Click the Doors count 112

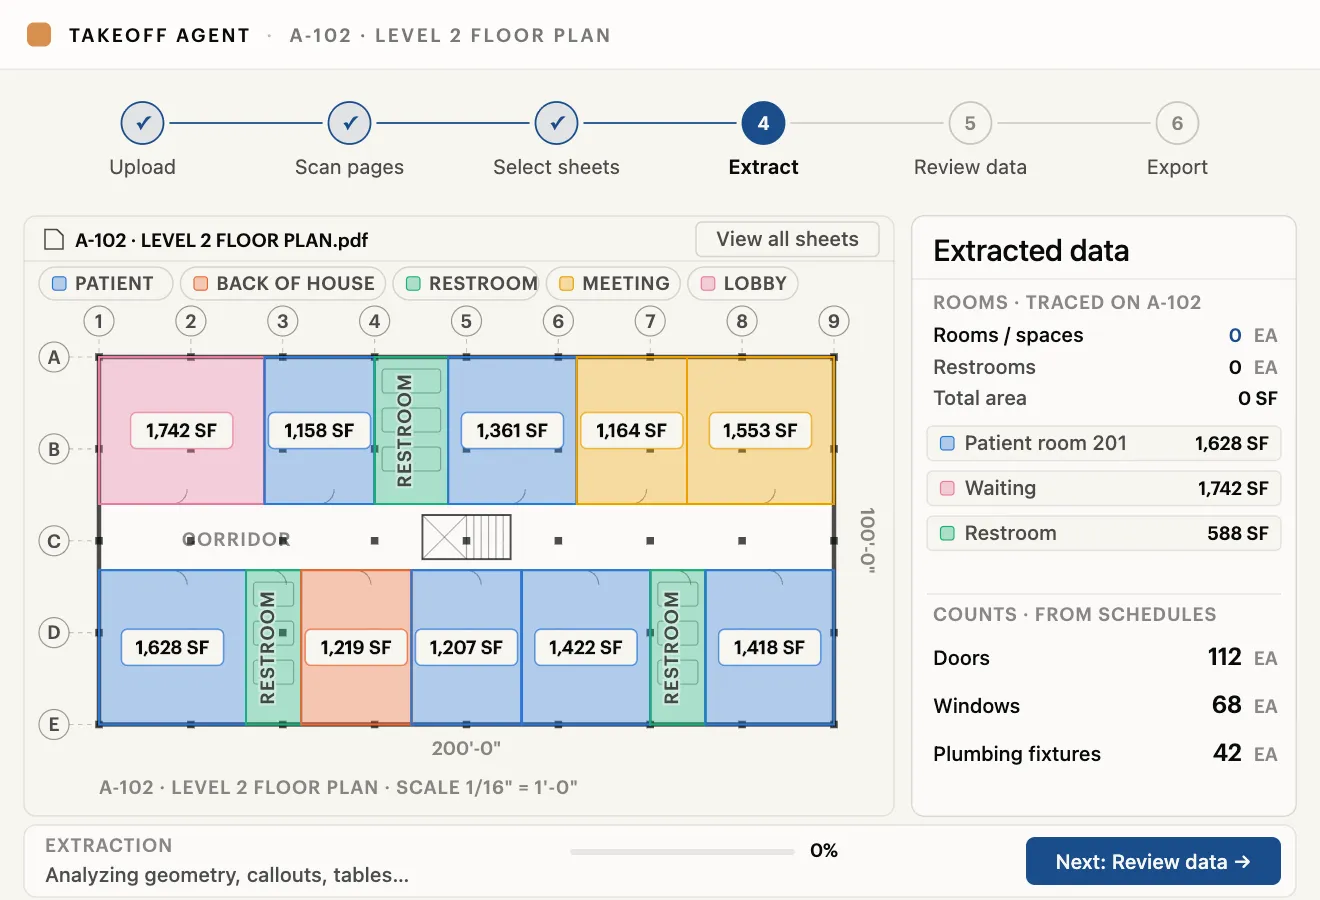[1225, 657]
